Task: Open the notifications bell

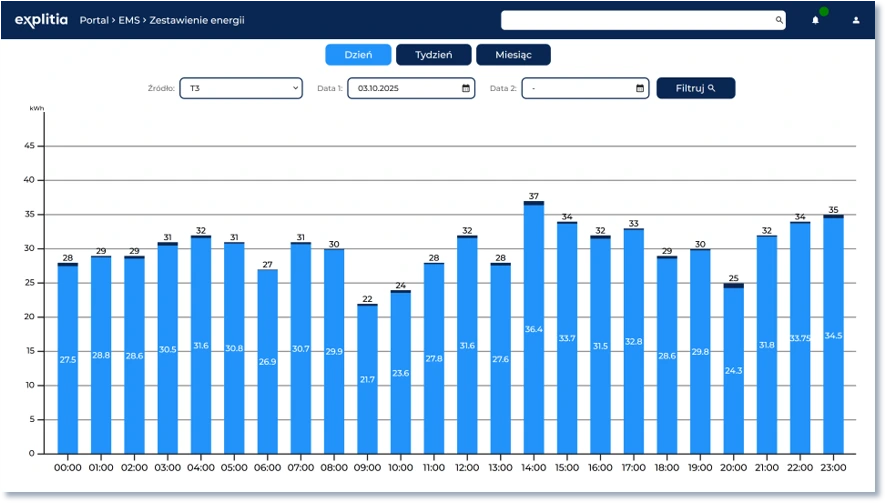Action: [x=815, y=20]
